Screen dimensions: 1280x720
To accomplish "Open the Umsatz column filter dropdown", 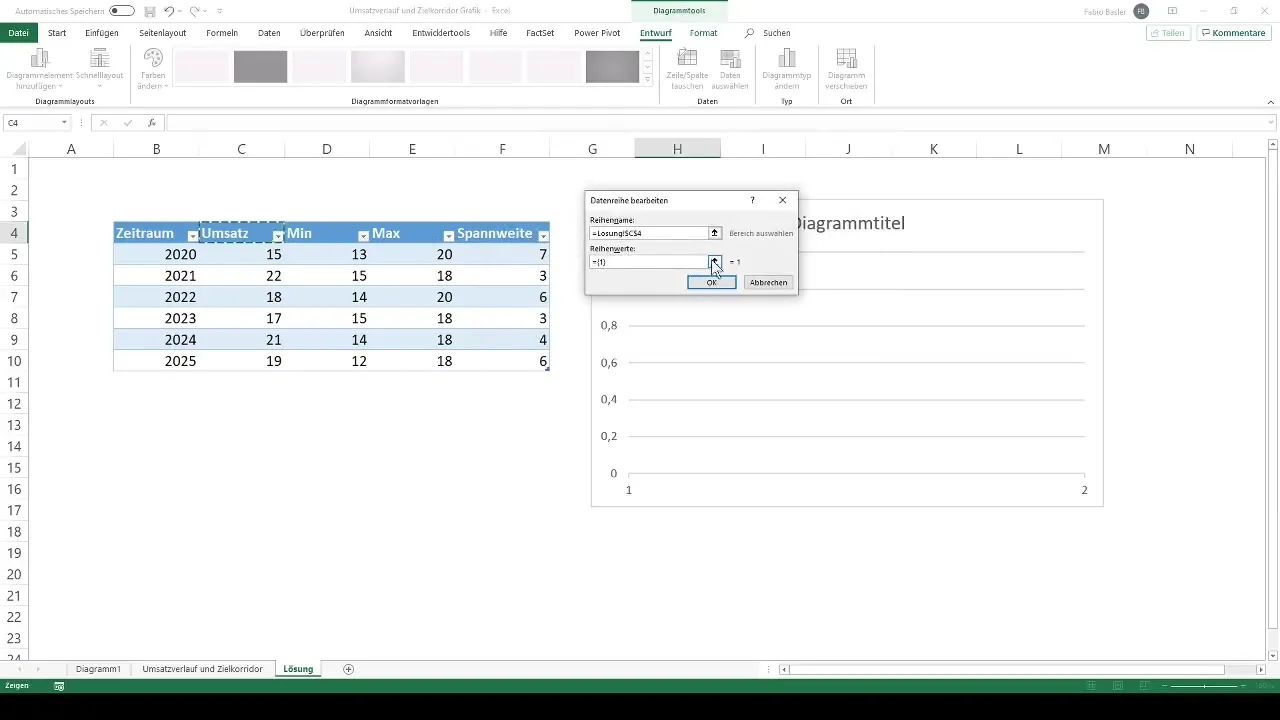I will [278, 236].
